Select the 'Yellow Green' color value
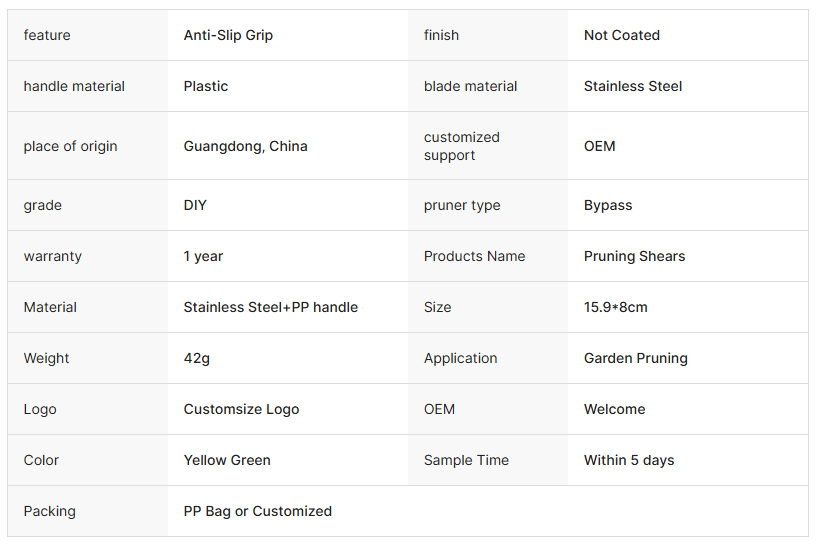 (x=227, y=460)
